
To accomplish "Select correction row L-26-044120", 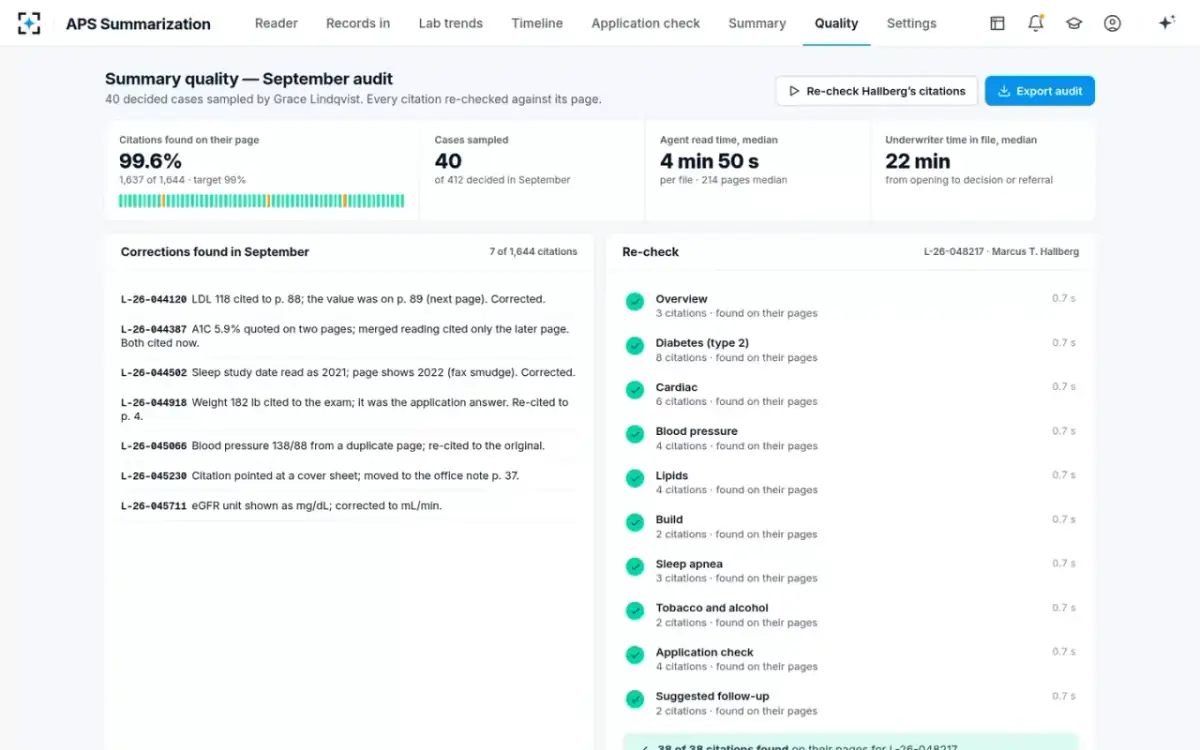I will coord(348,299).
